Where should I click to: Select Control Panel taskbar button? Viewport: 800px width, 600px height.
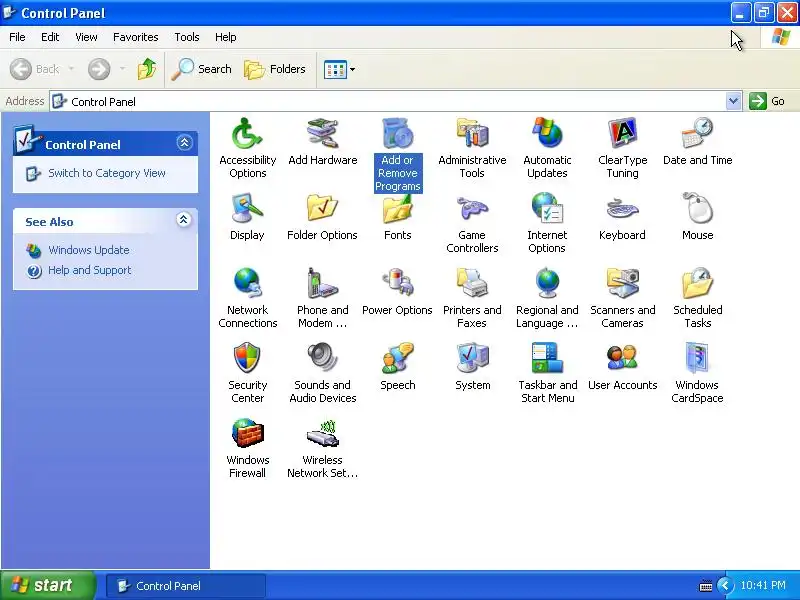tap(186, 586)
